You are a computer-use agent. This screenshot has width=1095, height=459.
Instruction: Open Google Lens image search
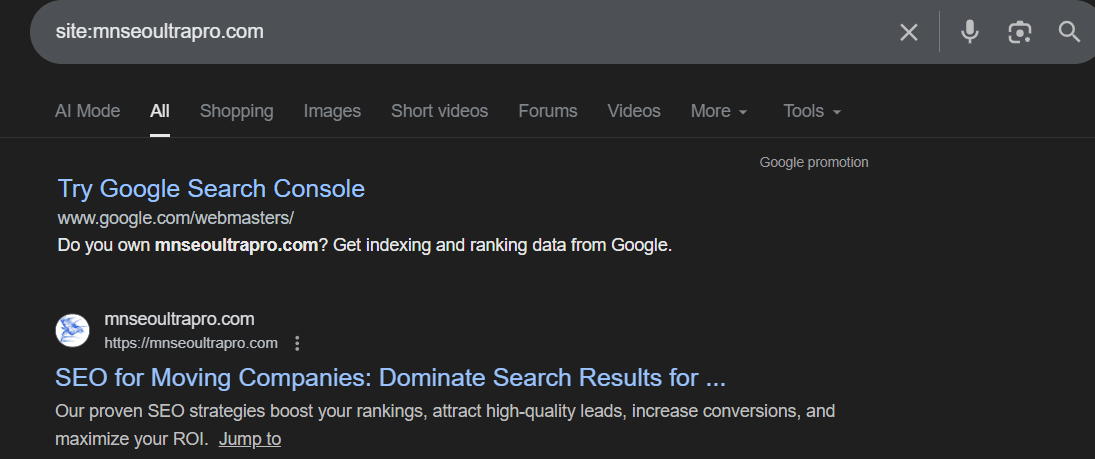coord(1019,32)
